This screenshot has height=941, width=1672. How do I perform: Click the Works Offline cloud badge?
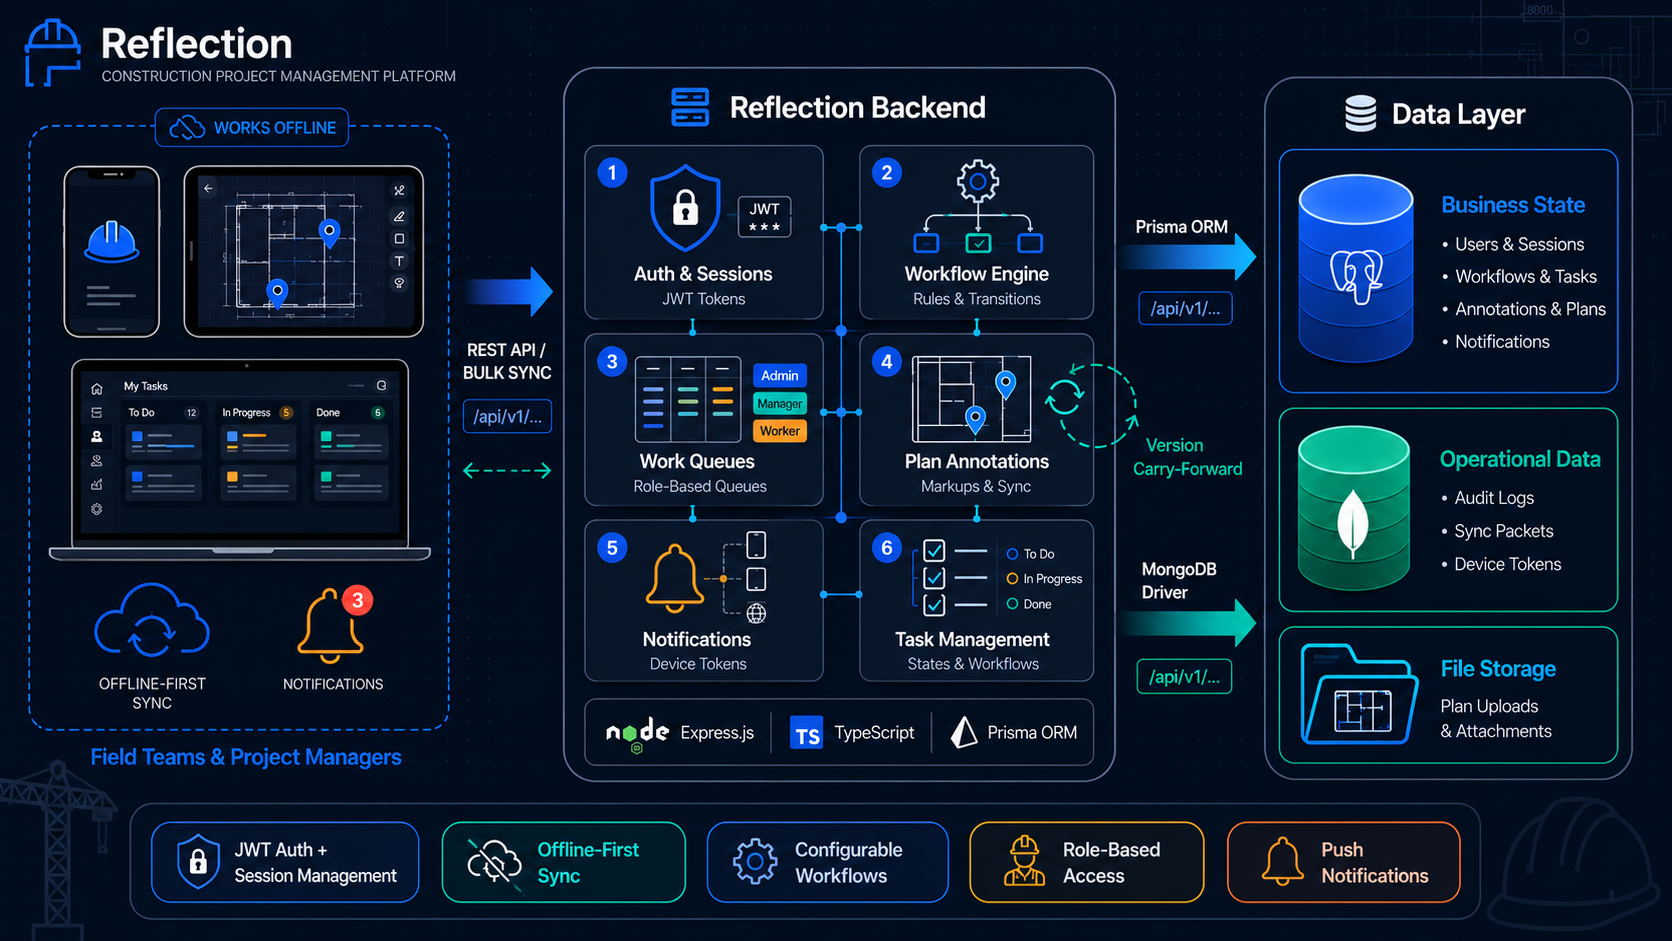252,128
